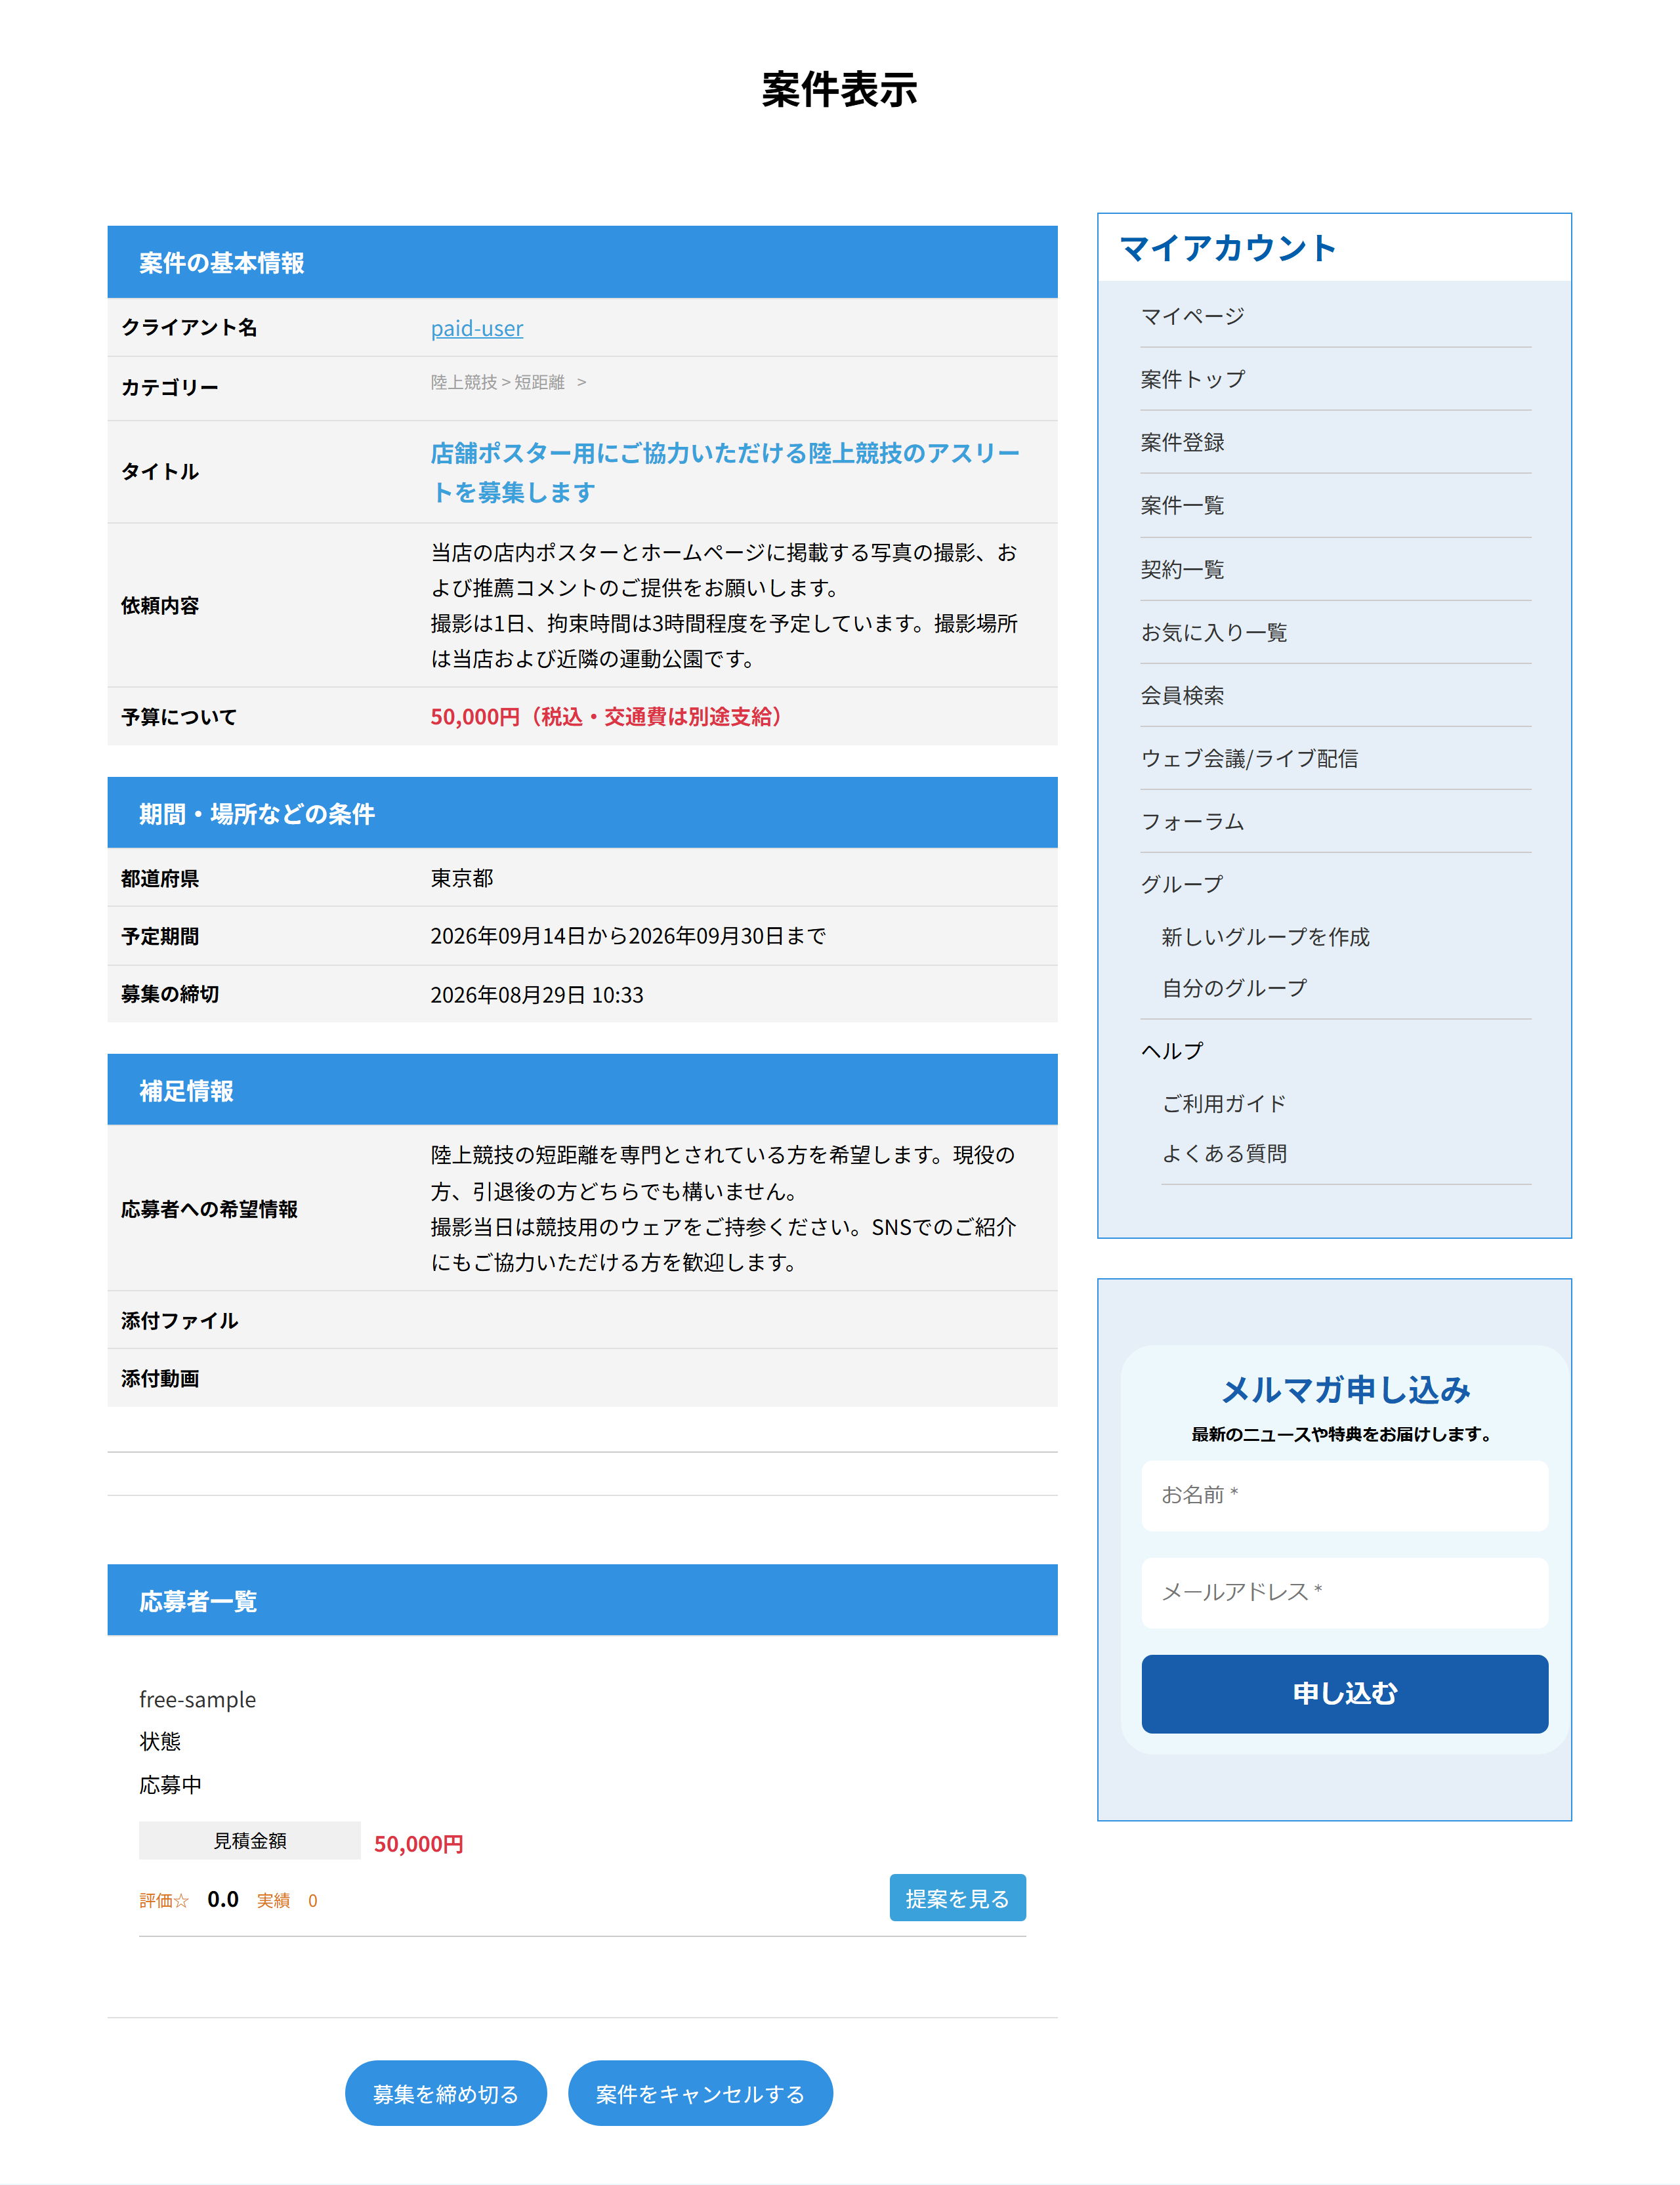Click the deadline 2026年08月29日 10:33
The width and height of the screenshot is (1680, 2185).
click(x=536, y=995)
